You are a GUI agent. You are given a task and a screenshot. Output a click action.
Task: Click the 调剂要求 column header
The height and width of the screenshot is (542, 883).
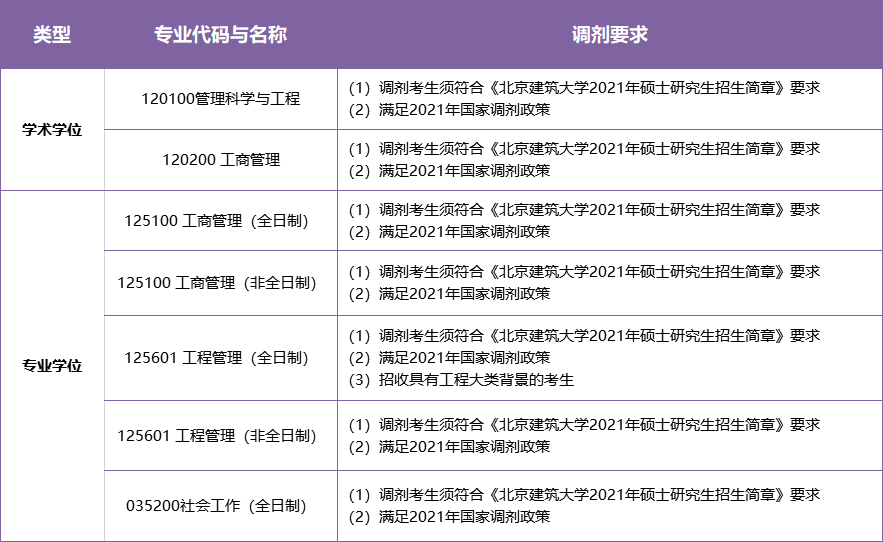point(609,35)
